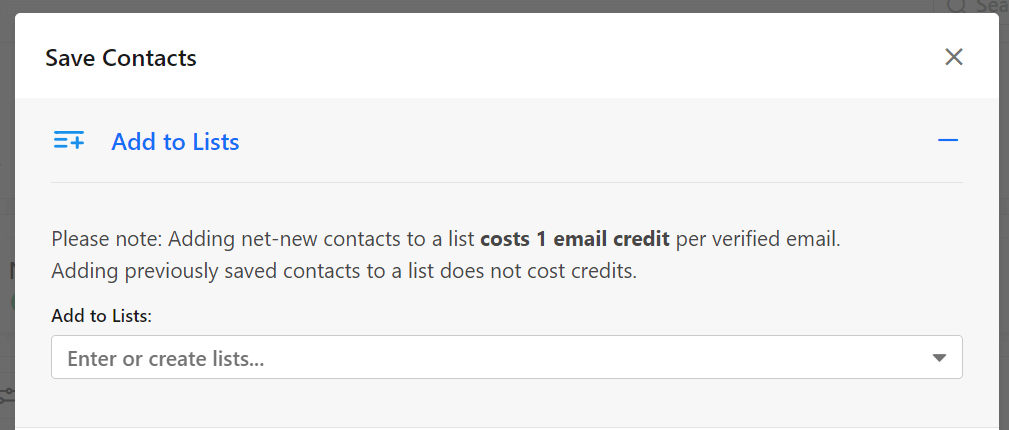1009x430 pixels.
Task: Click the gray panel area below lists field
Action: tap(506, 402)
